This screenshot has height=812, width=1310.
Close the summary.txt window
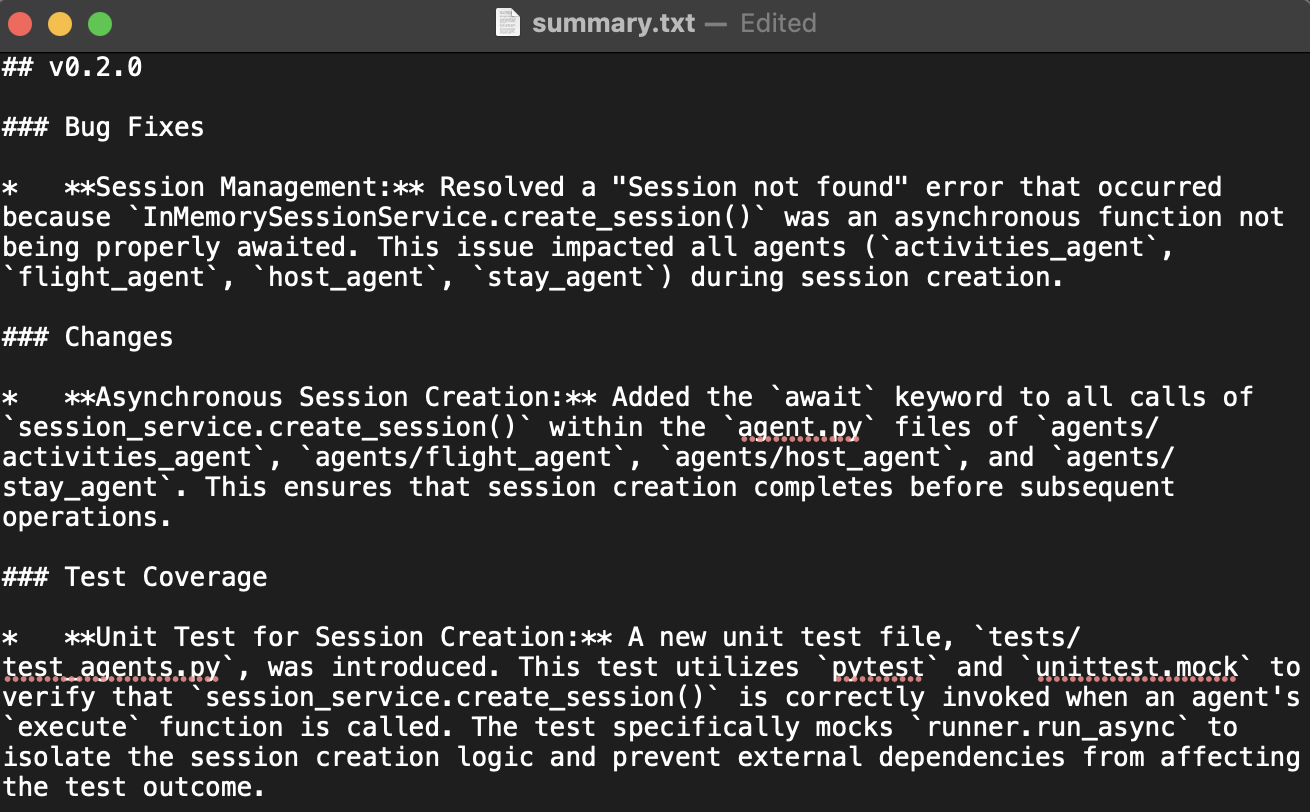pyautogui.click(x=20, y=23)
